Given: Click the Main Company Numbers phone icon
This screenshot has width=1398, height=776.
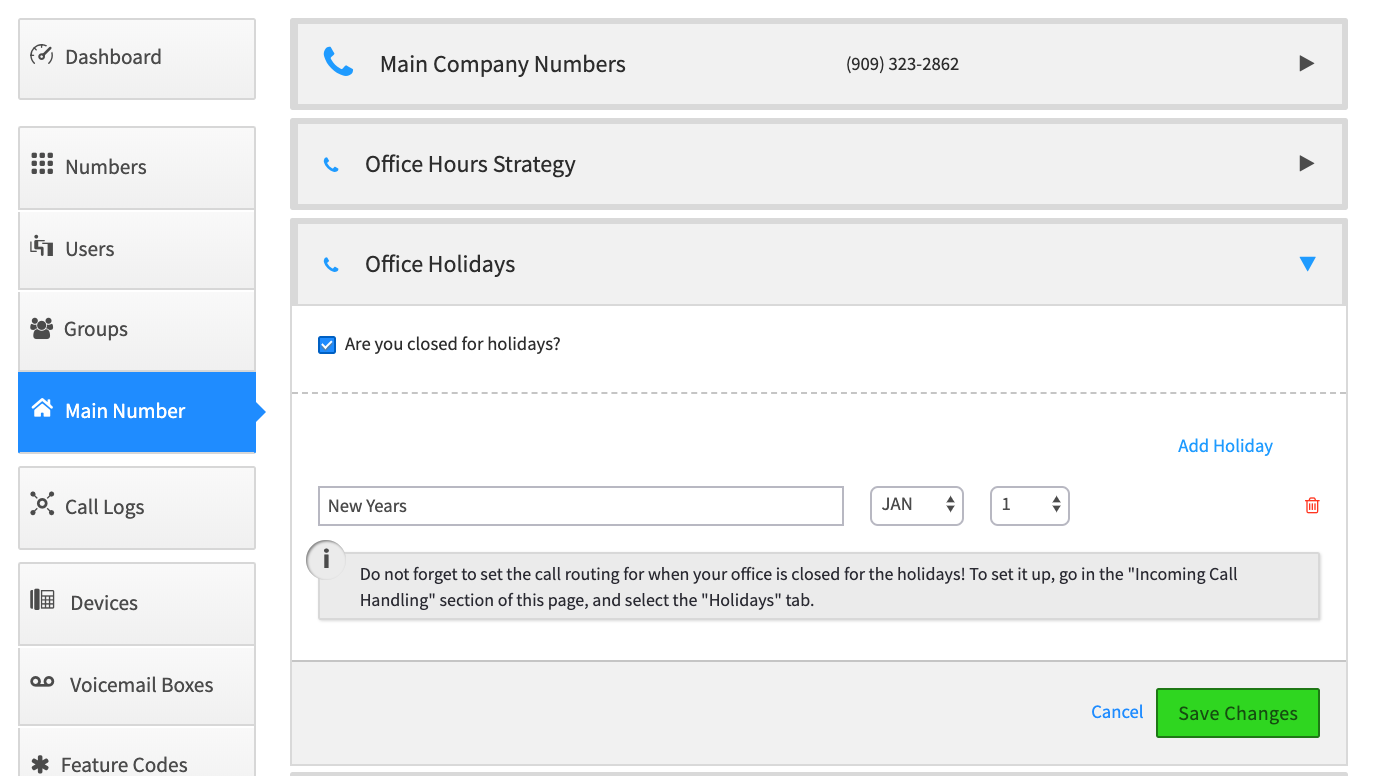Looking at the screenshot, I should [x=338, y=63].
